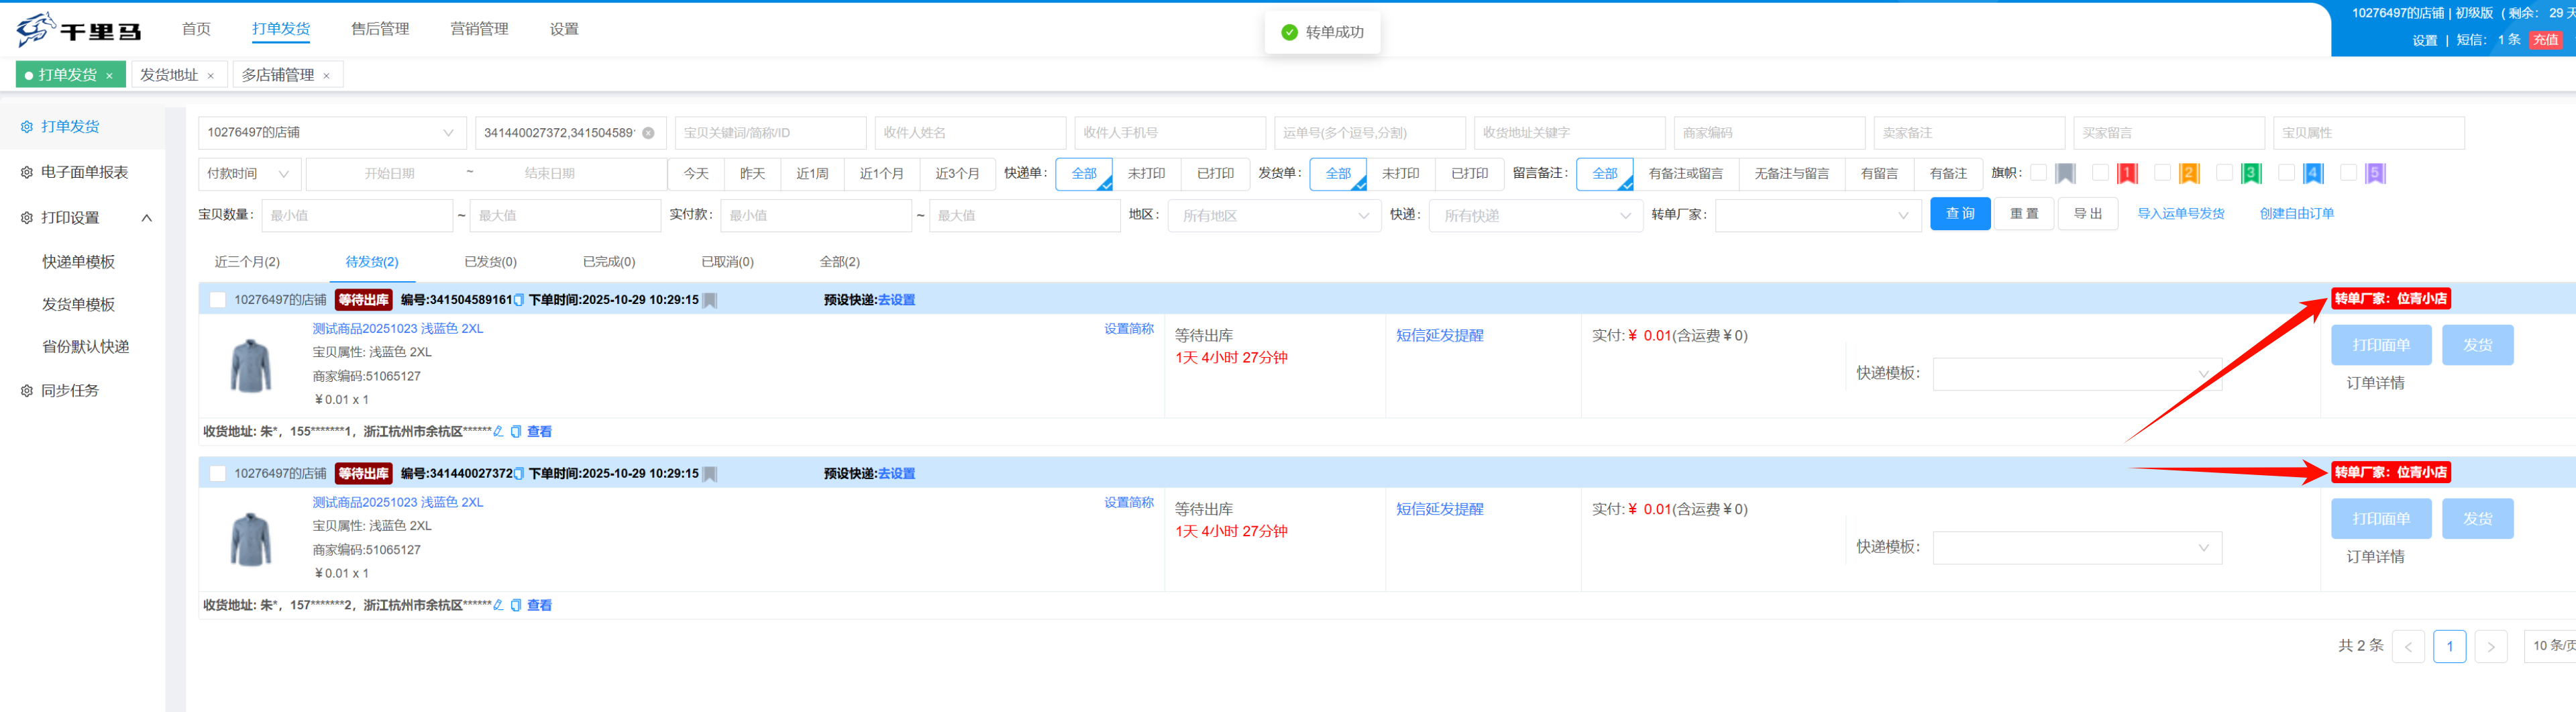
Task: Click the blue 查询 button
Action: click(1959, 214)
